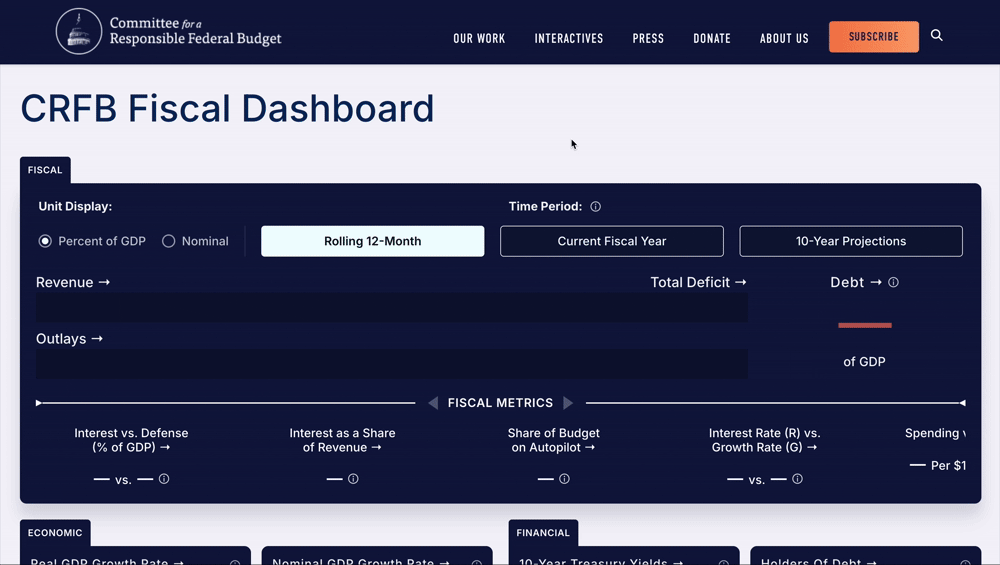Open the Debt link

(856, 282)
